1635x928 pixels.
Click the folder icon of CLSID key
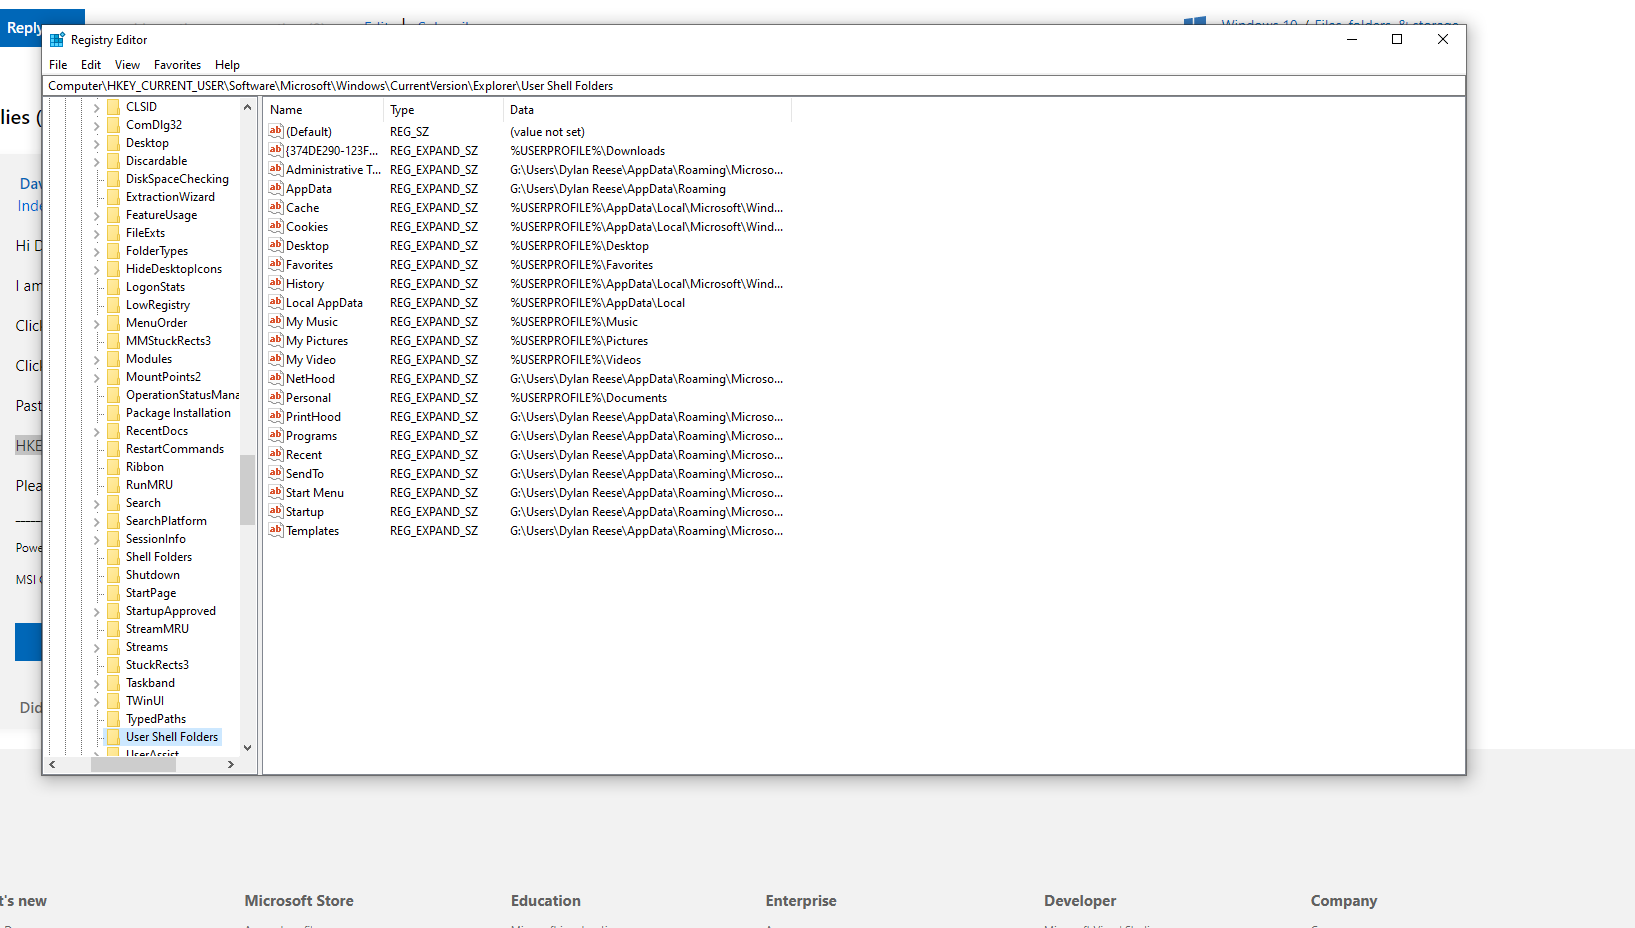[113, 107]
